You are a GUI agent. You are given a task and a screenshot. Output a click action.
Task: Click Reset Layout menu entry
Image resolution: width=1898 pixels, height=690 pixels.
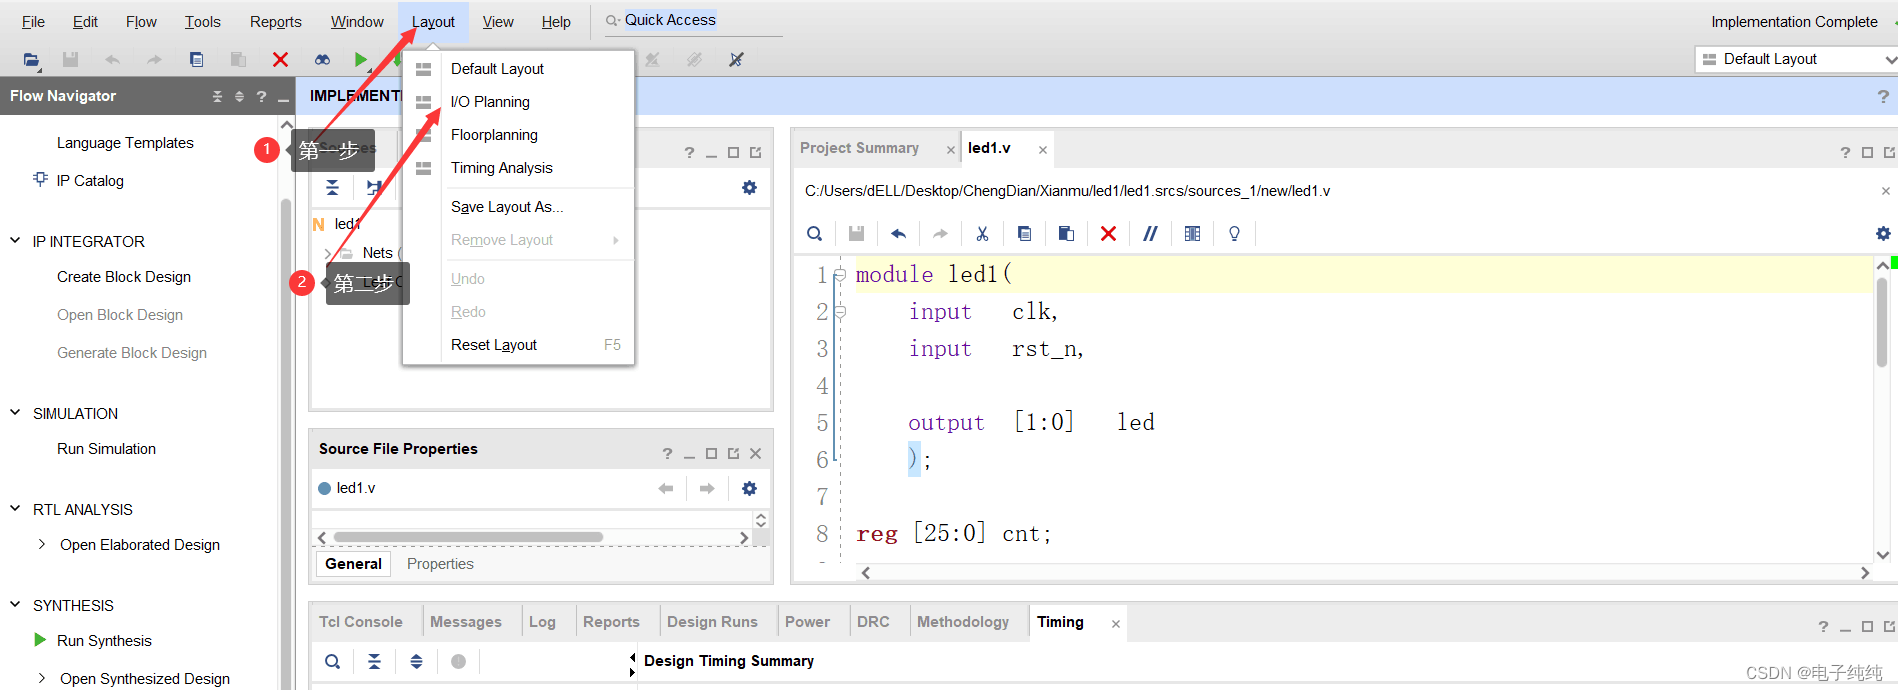(518, 345)
